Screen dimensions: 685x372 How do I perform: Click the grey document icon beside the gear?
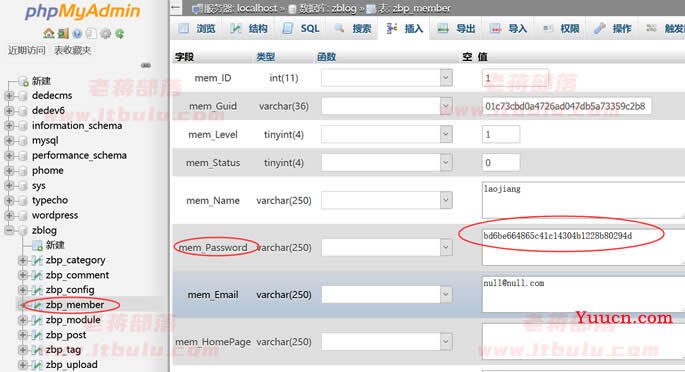tap(91, 34)
